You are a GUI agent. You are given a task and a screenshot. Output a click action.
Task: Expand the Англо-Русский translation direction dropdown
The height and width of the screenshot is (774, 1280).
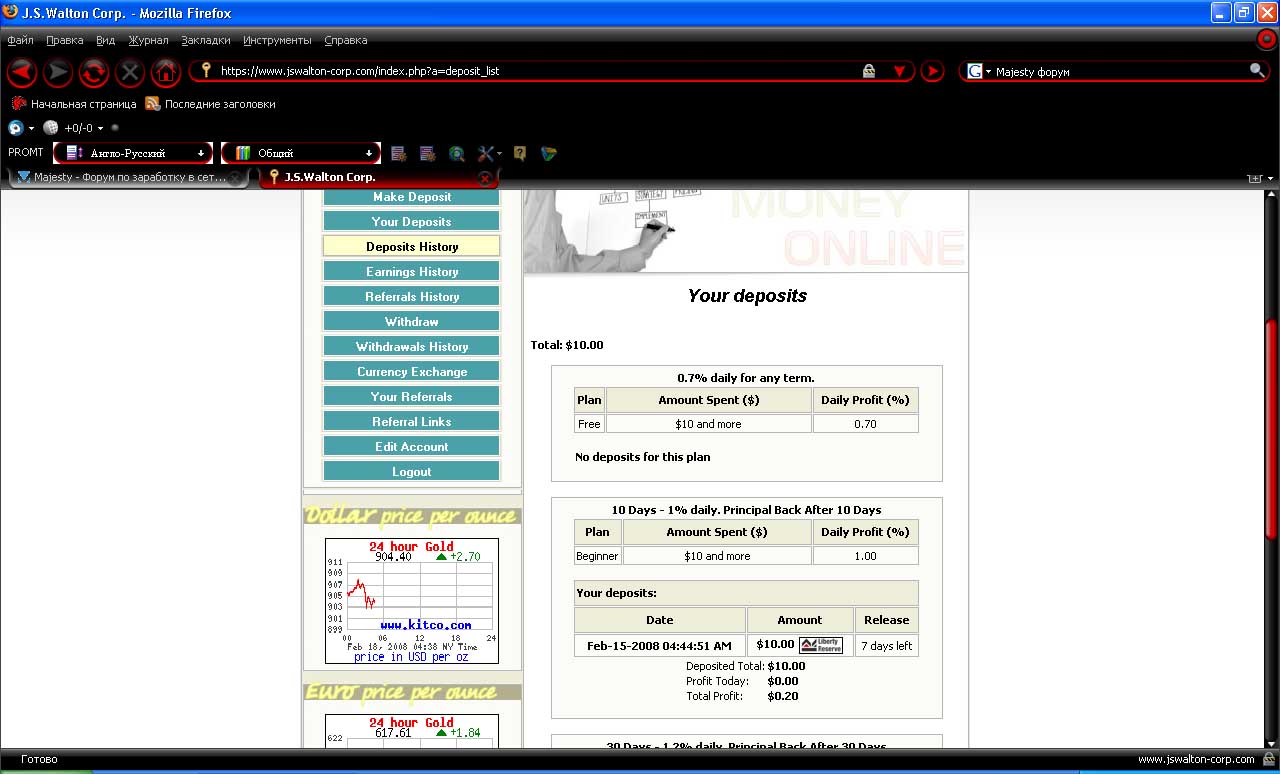coord(133,153)
